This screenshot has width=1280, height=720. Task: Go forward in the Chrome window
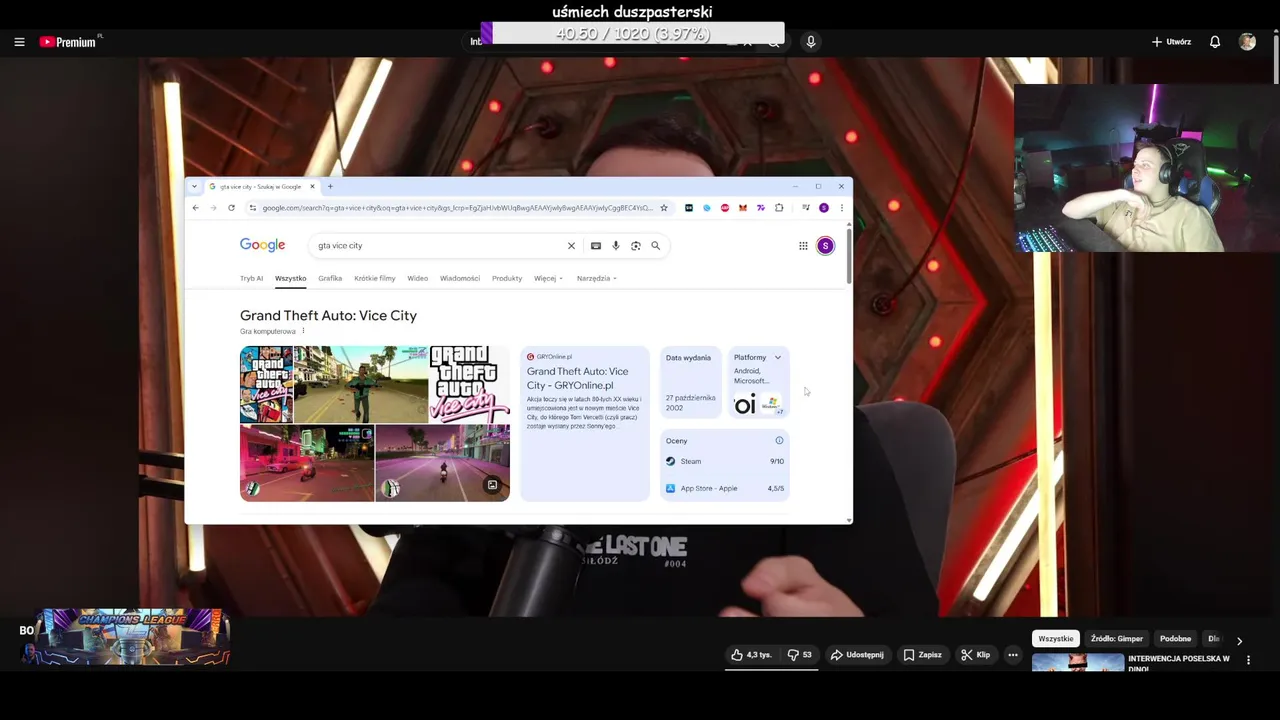tap(213, 208)
